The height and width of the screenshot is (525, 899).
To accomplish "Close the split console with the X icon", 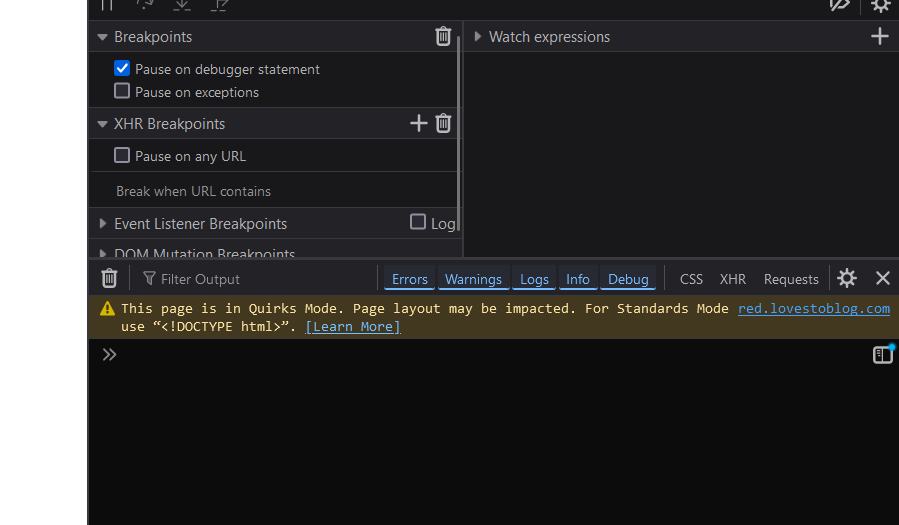I will click(882, 278).
